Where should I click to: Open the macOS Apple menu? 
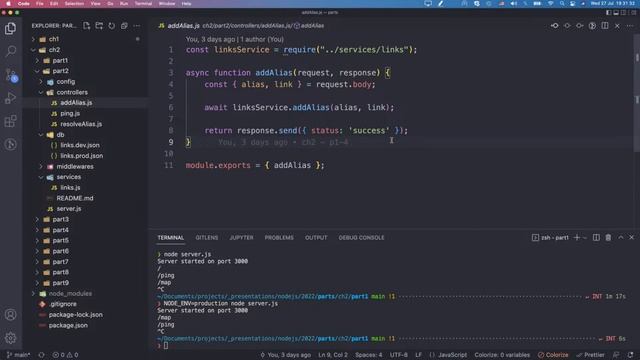pyautogui.click(x=8, y=3)
